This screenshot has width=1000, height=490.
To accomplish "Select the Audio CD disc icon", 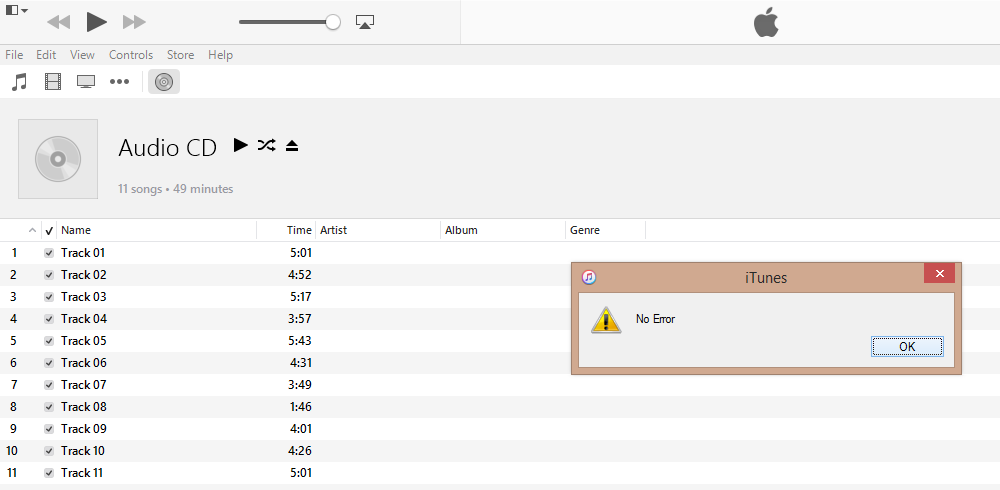I will pos(164,82).
